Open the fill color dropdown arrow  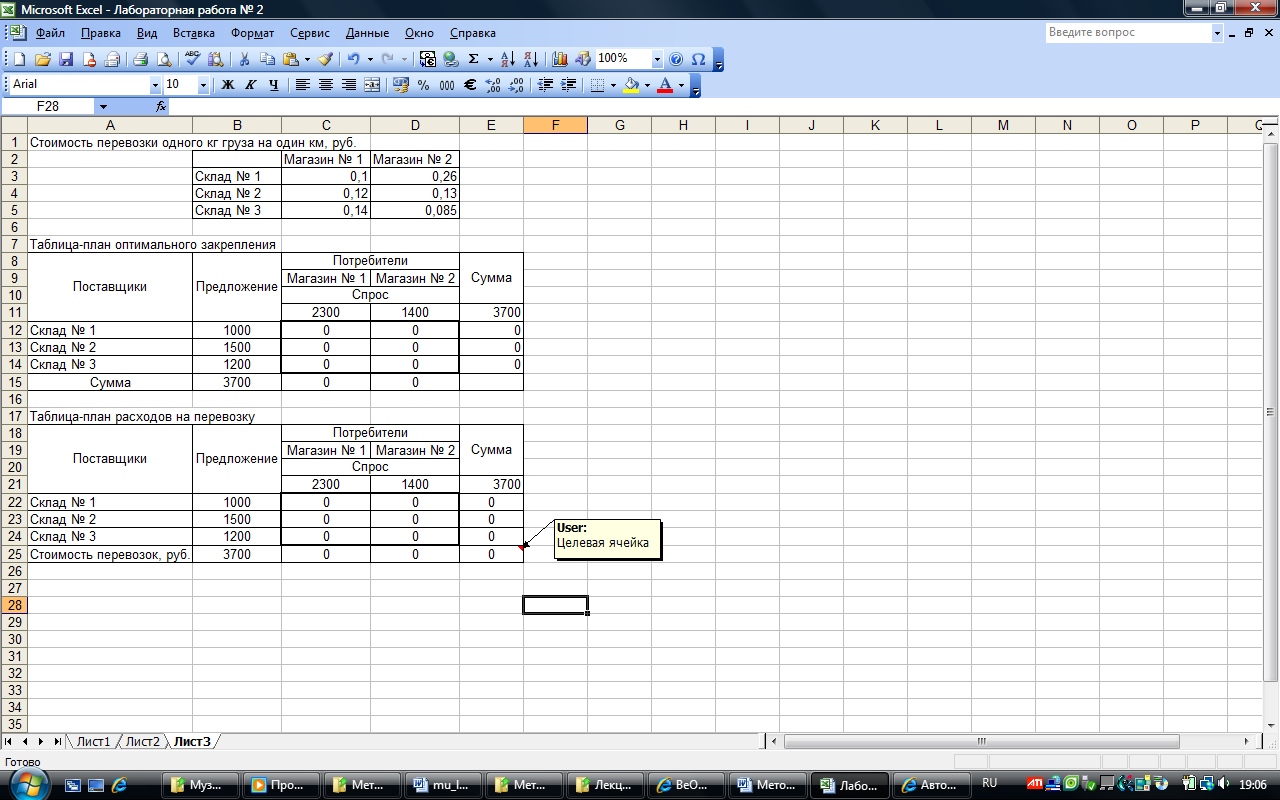[647, 85]
